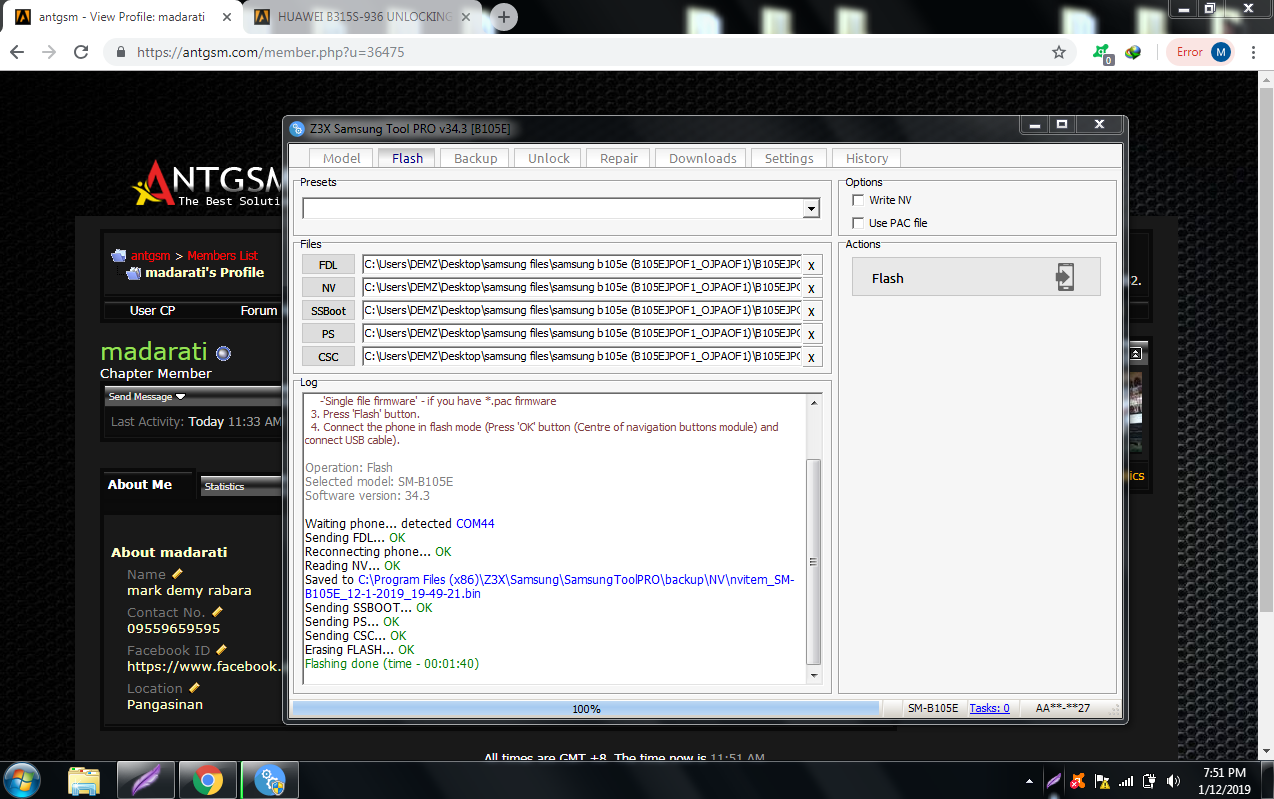
Task: Clear the CSC file path
Action: coord(811,357)
